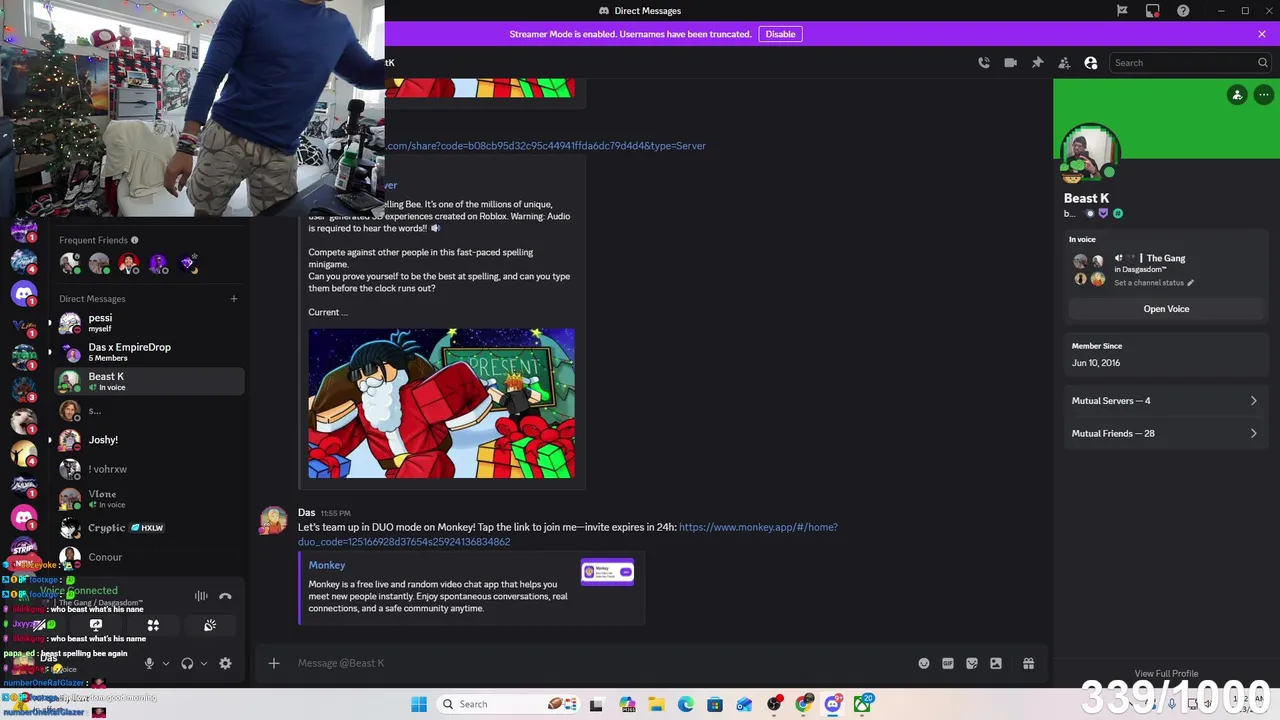Image resolution: width=1280 pixels, height=720 pixels.
Task: Send a gift in message bar
Action: coord(1028,663)
